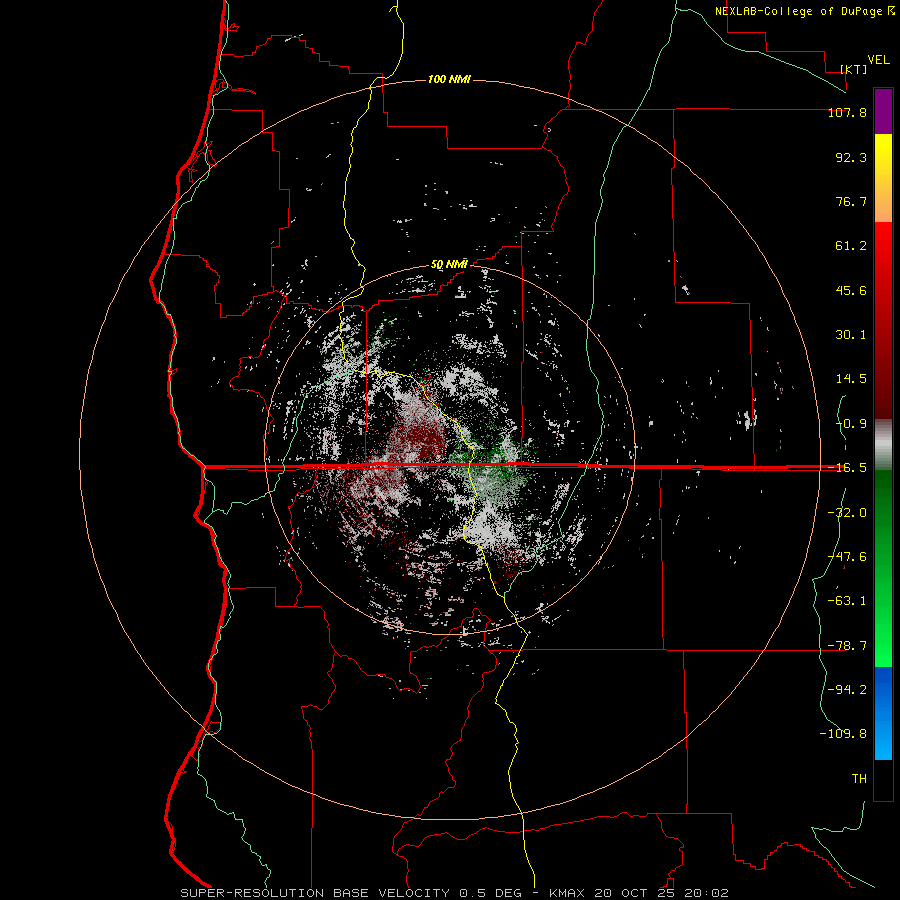Click the -0.9 scale value
This screenshot has width=900, height=900.
pyautogui.click(x=851, y=424)
